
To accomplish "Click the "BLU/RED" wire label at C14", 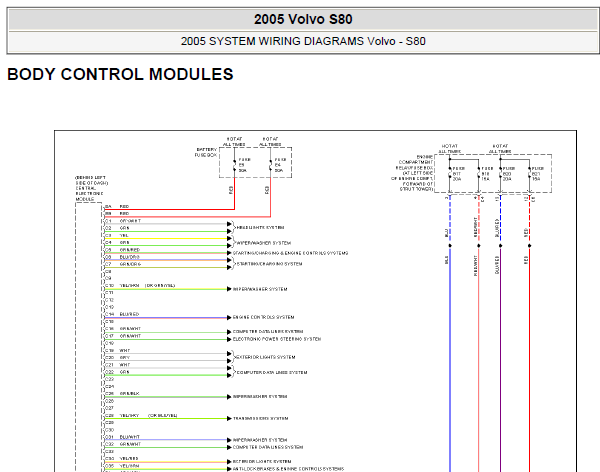I will (x=129, y=314).
